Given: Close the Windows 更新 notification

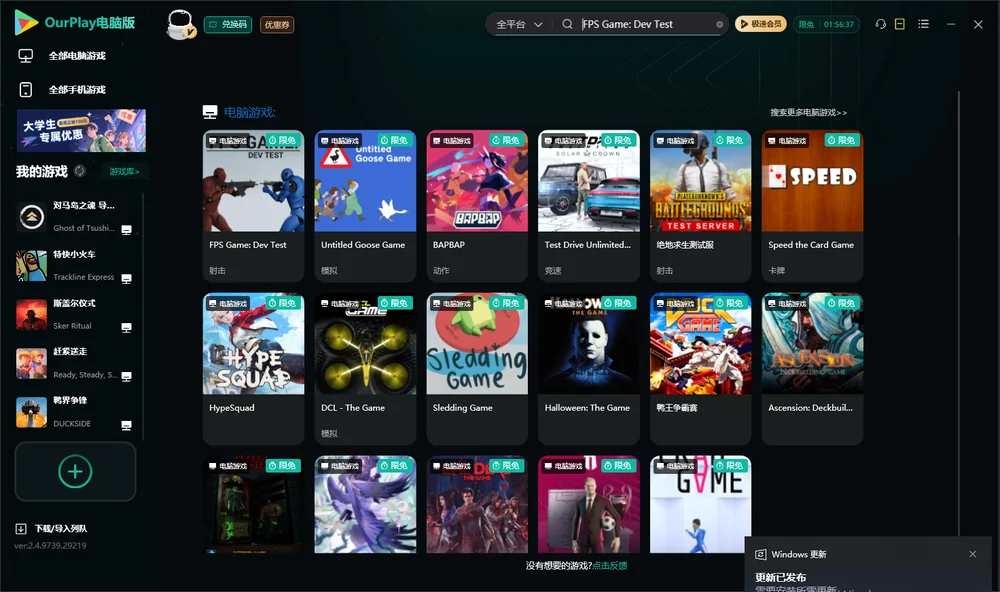Looking at the screenshot, I should click(x=973, y=554).
